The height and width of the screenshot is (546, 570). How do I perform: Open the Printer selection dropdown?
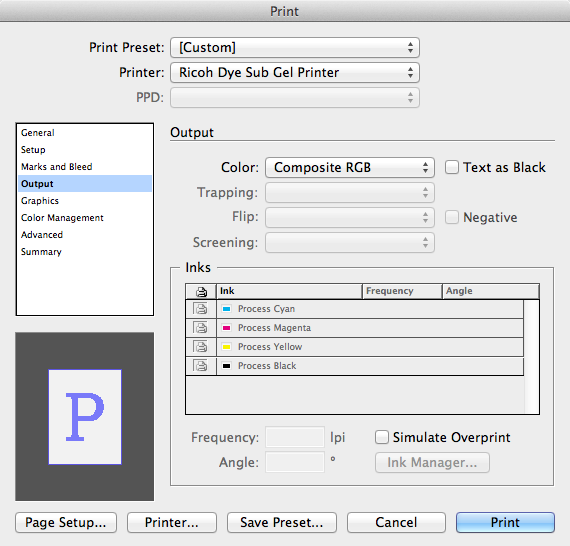pyautogui.click(x=295, y=72)
